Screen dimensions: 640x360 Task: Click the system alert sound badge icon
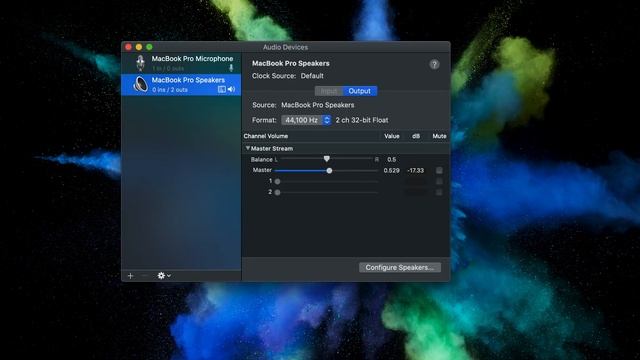222,89
